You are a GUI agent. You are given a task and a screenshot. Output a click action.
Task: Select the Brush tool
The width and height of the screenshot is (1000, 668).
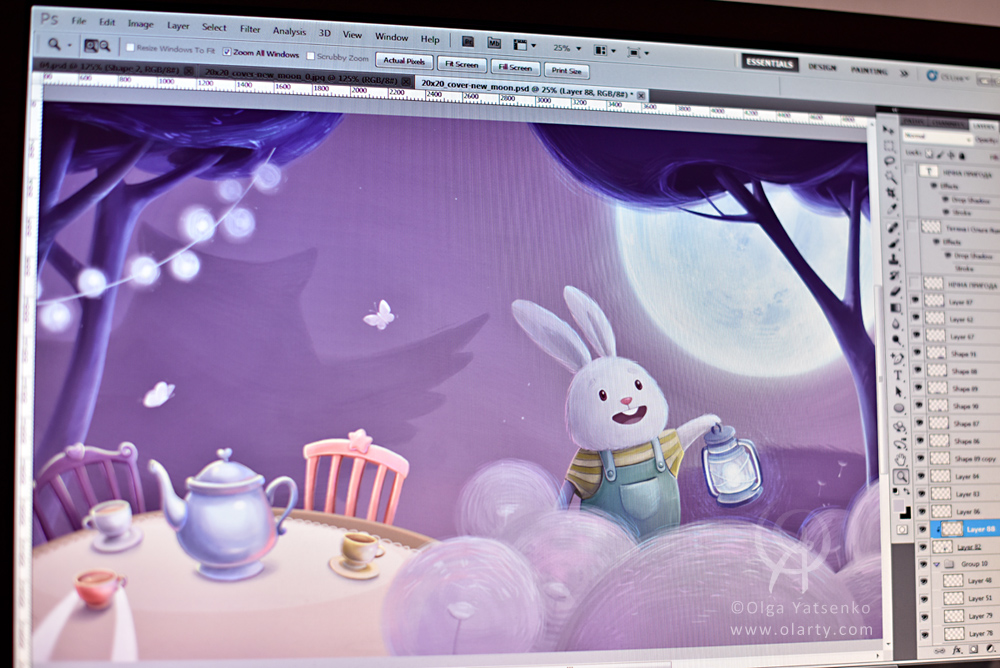click(x=893, y=244)
